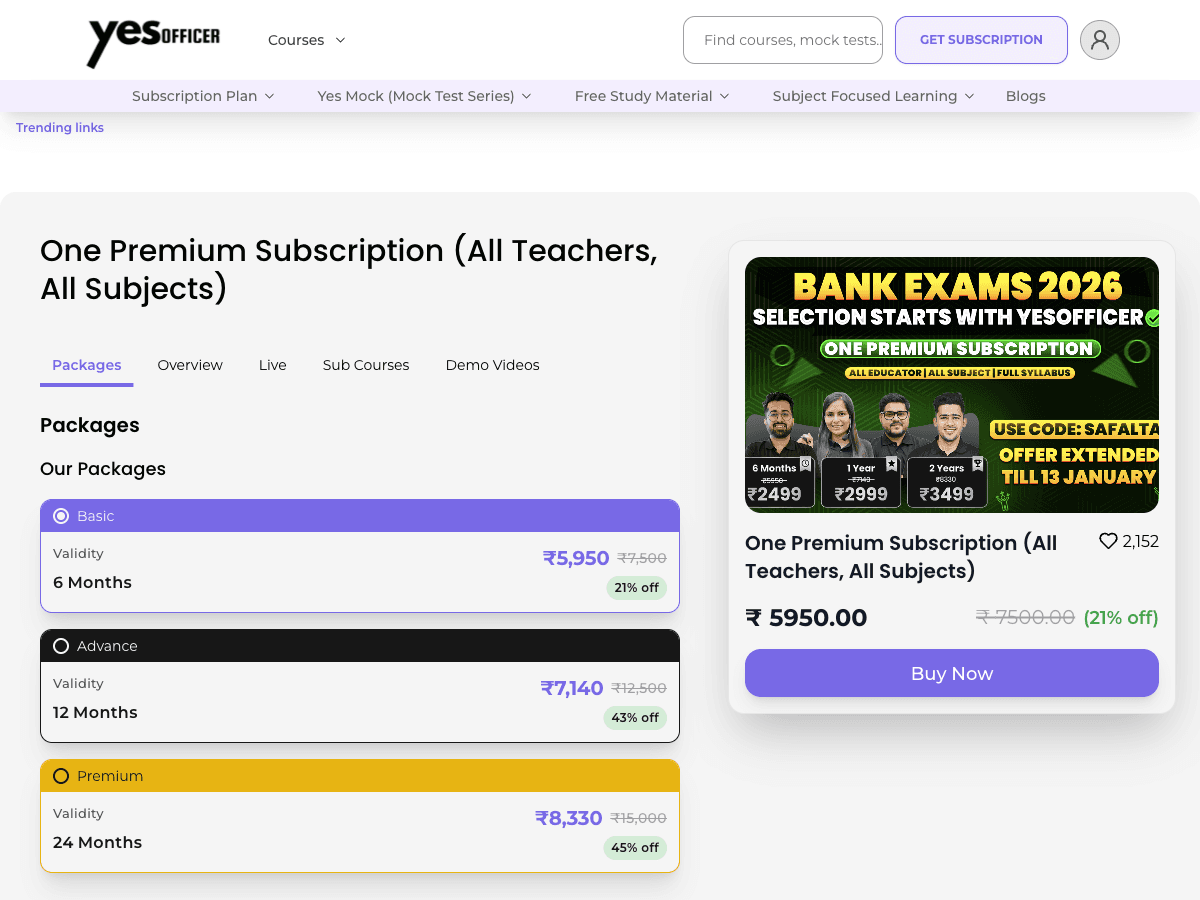Select the Advance package radio button

(x=61, y=645)
